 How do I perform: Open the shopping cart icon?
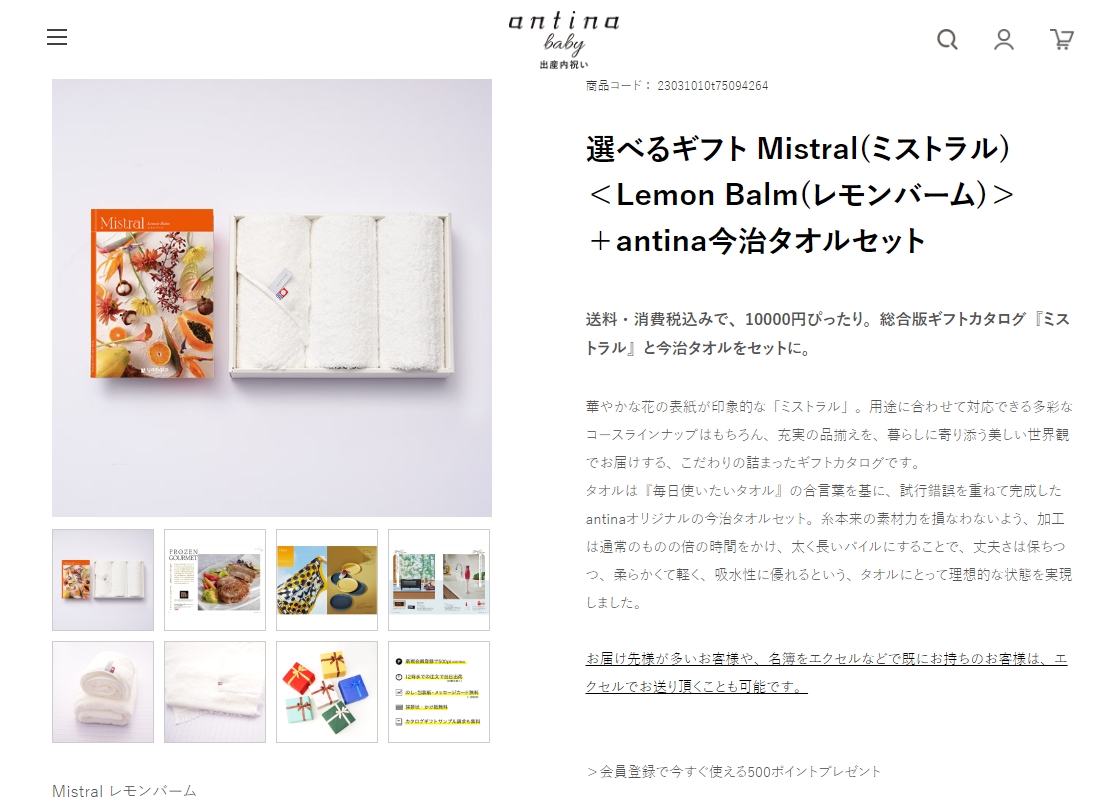tap(1062, 39)
